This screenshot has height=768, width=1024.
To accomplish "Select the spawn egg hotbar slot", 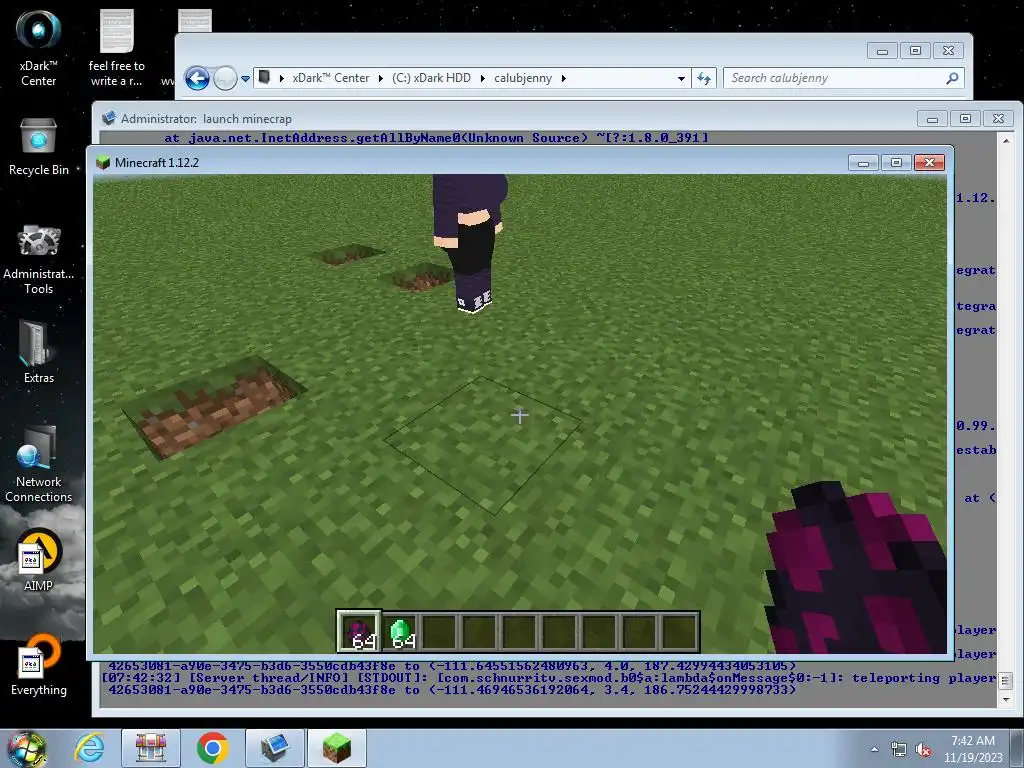I will [x=359, y=632].
